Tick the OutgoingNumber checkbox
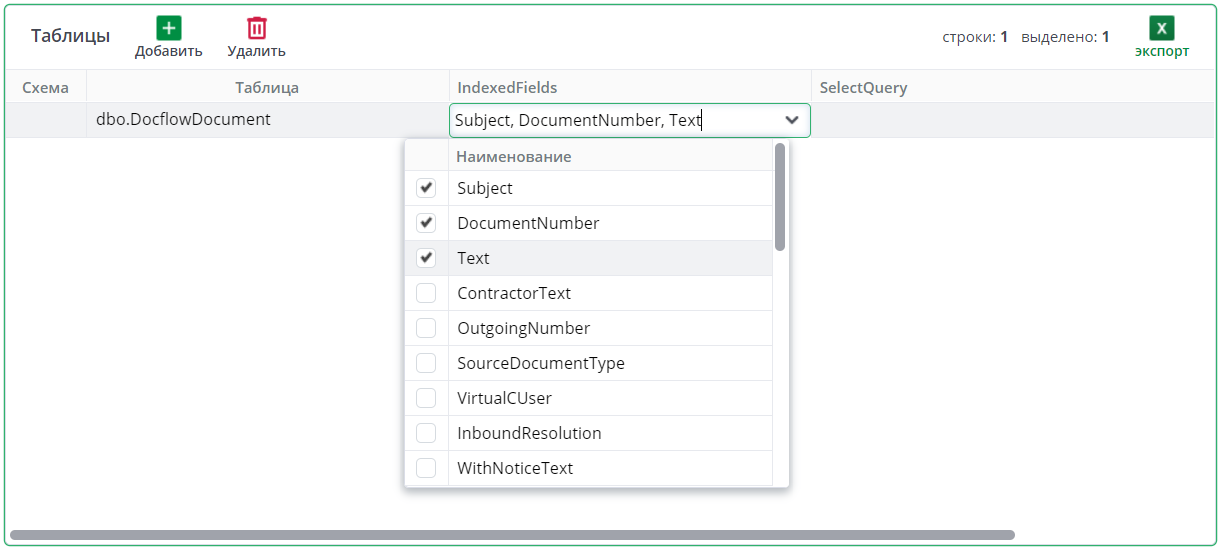 point(426,328)
